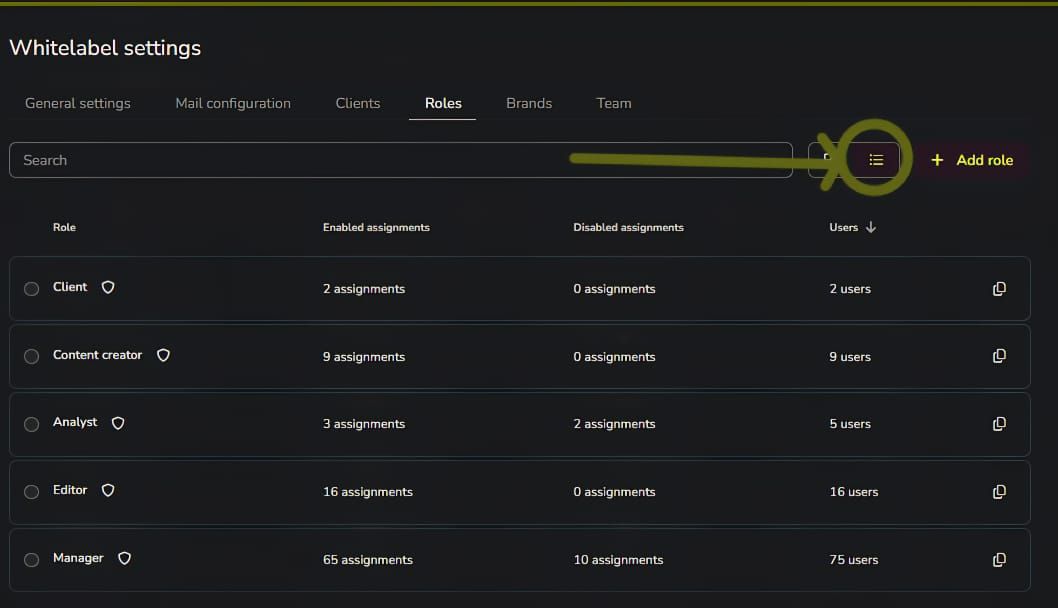Open the Team tab
Image resolution: width=1058 pixels, height=608 pixels.
(614, 103)
